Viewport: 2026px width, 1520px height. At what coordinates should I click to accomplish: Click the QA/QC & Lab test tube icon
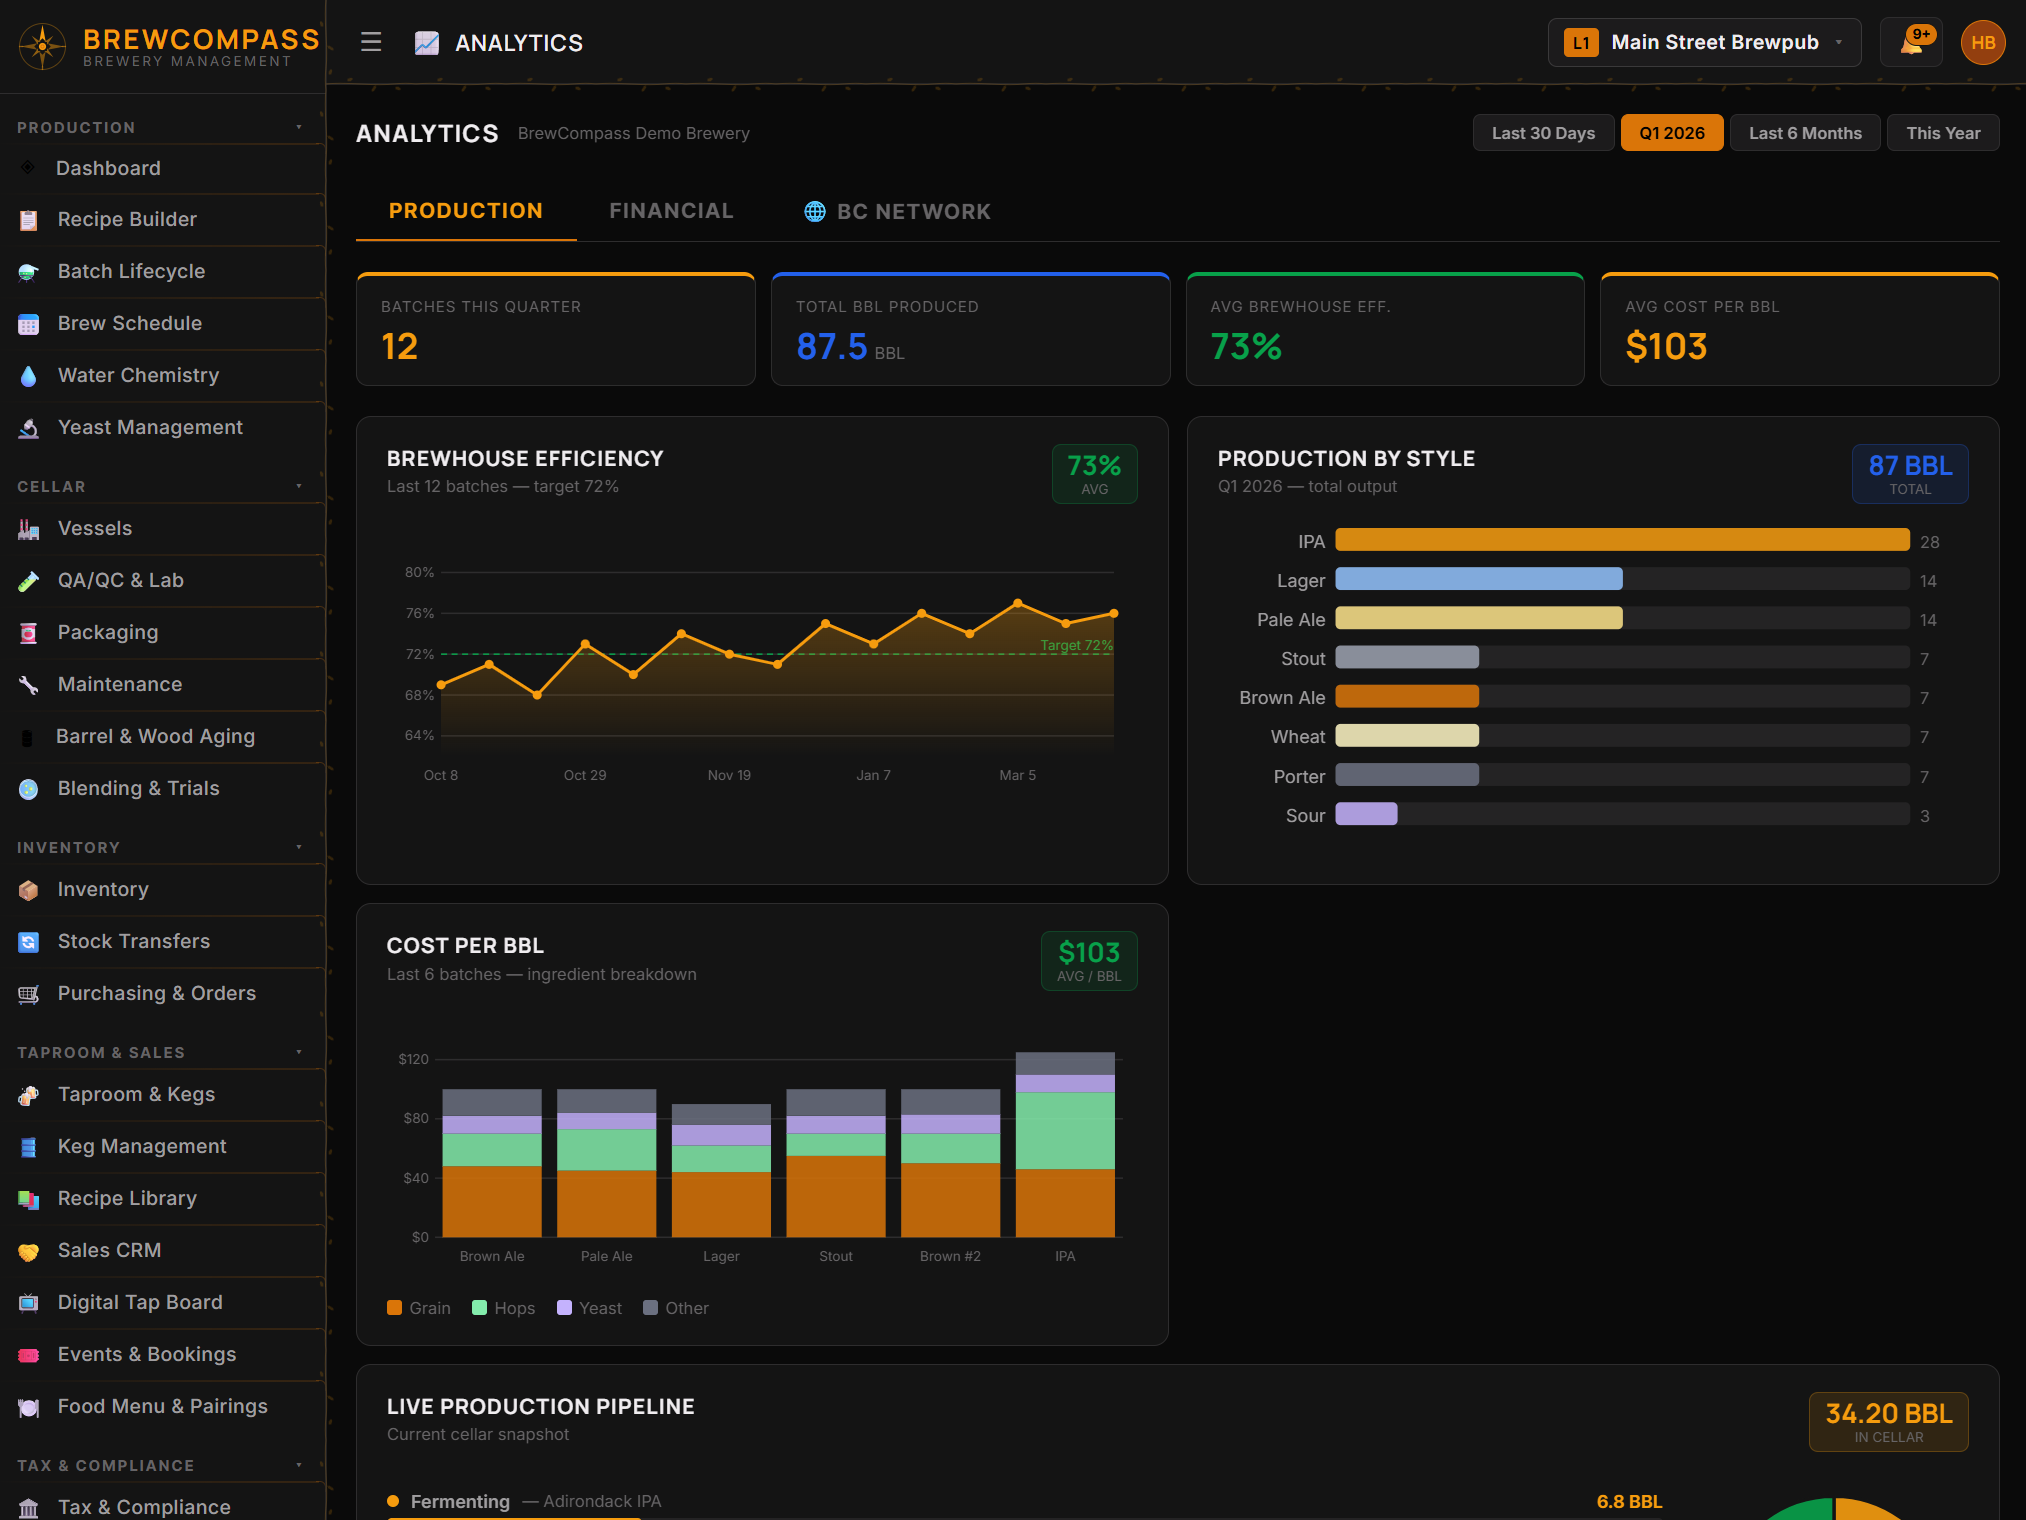click(x=29, y=581)
